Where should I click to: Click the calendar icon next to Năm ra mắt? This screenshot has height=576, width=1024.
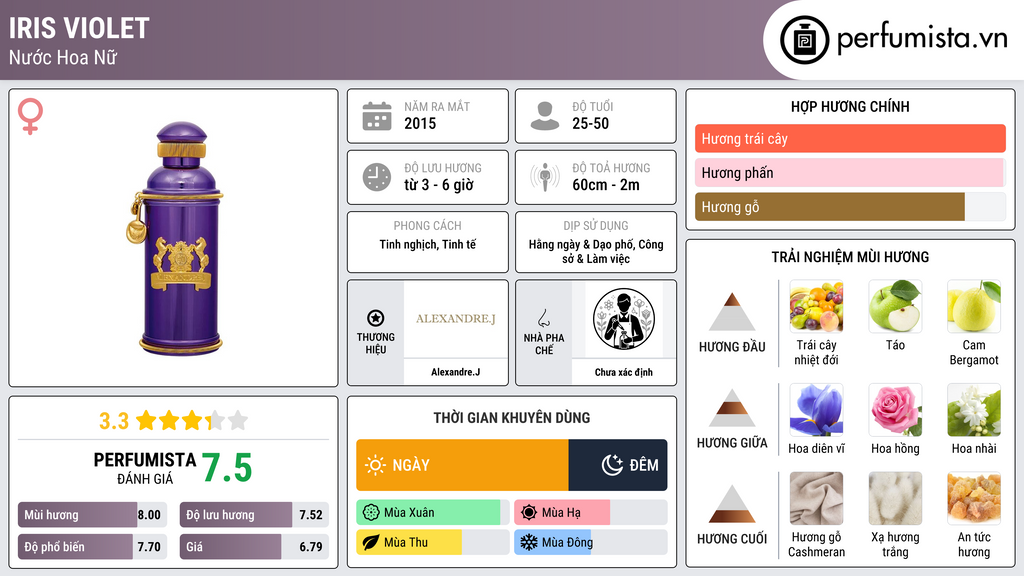[x=377, y=116]
